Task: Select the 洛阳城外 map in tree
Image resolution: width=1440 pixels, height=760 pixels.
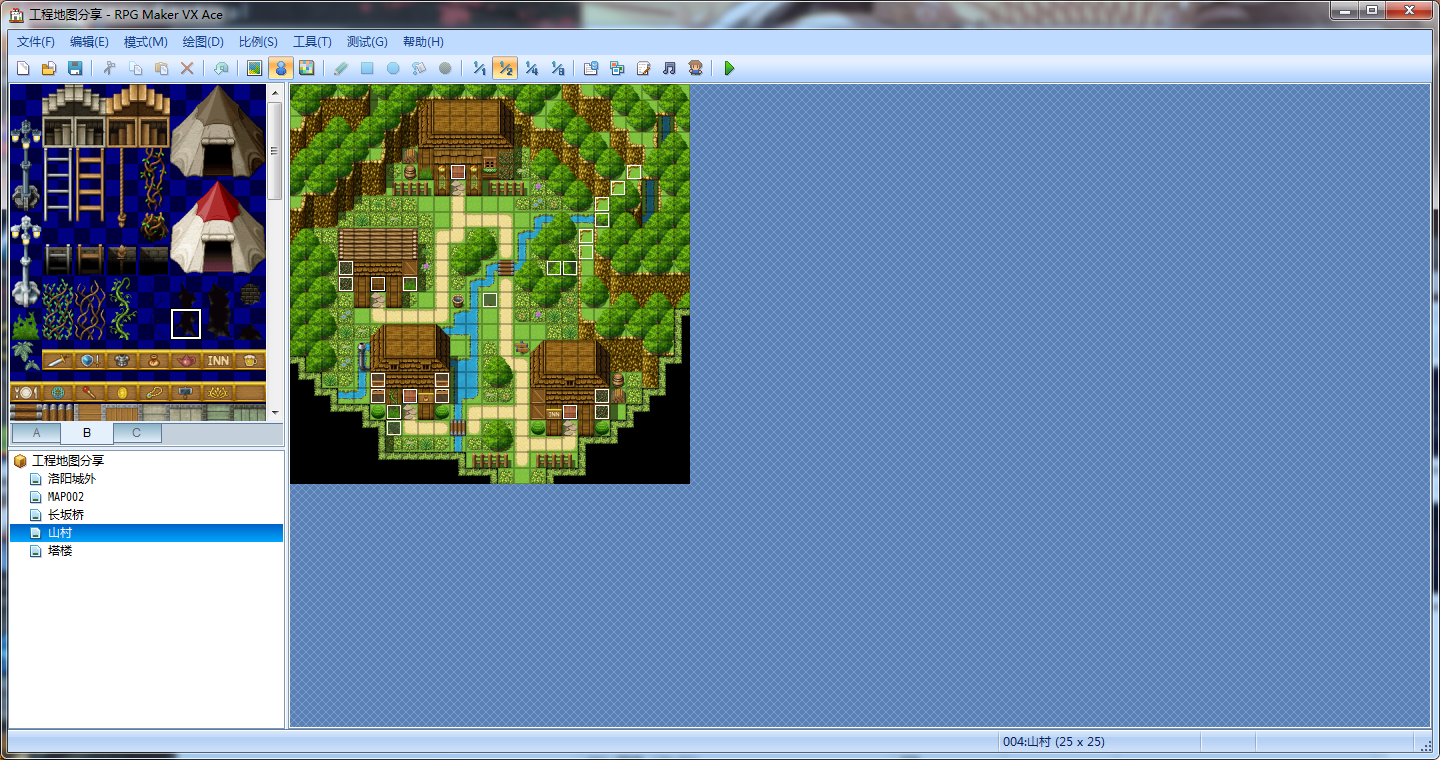Action: pyautogui.click(x=72, y=479)
